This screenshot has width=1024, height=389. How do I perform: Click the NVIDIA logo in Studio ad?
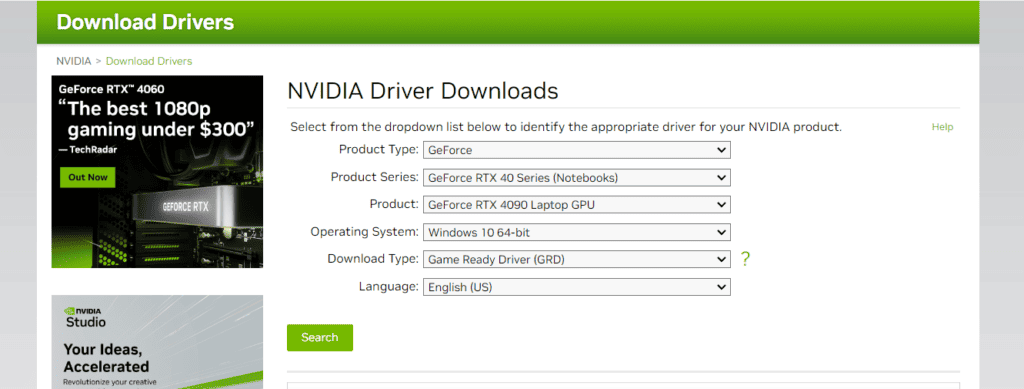pos(83,311)
